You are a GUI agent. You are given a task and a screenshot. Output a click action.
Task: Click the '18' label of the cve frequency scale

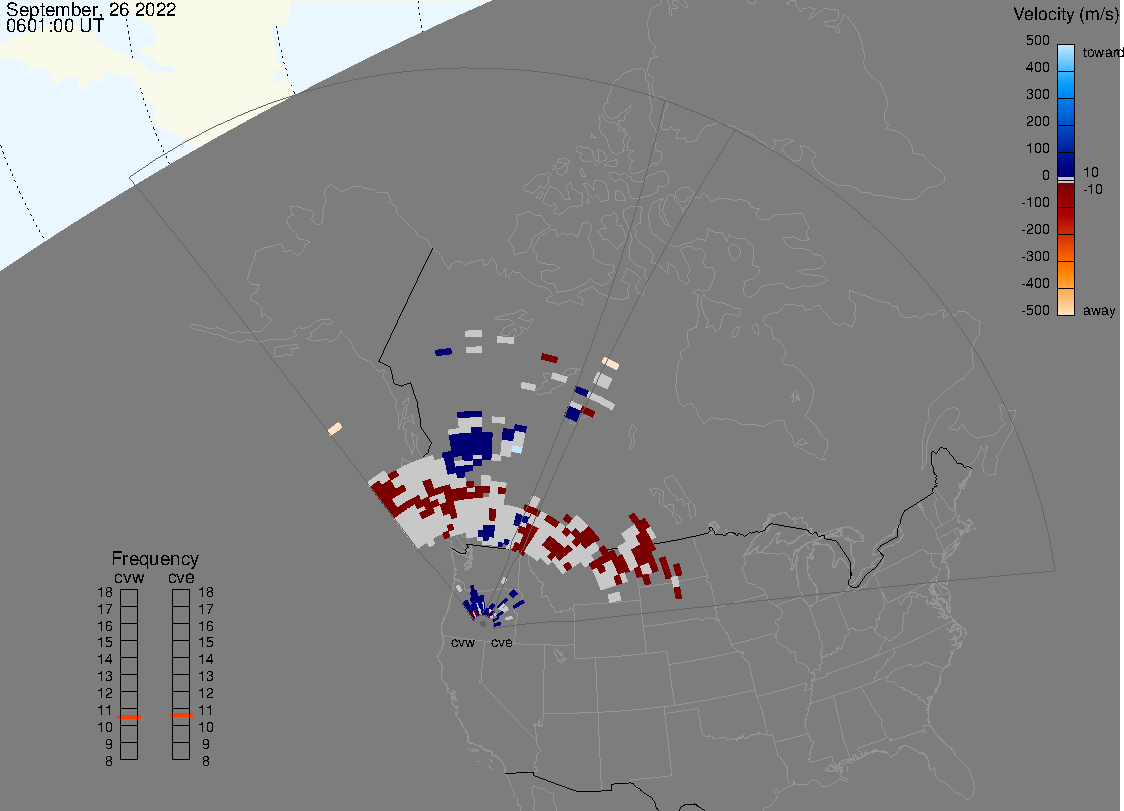pos(206,592)
